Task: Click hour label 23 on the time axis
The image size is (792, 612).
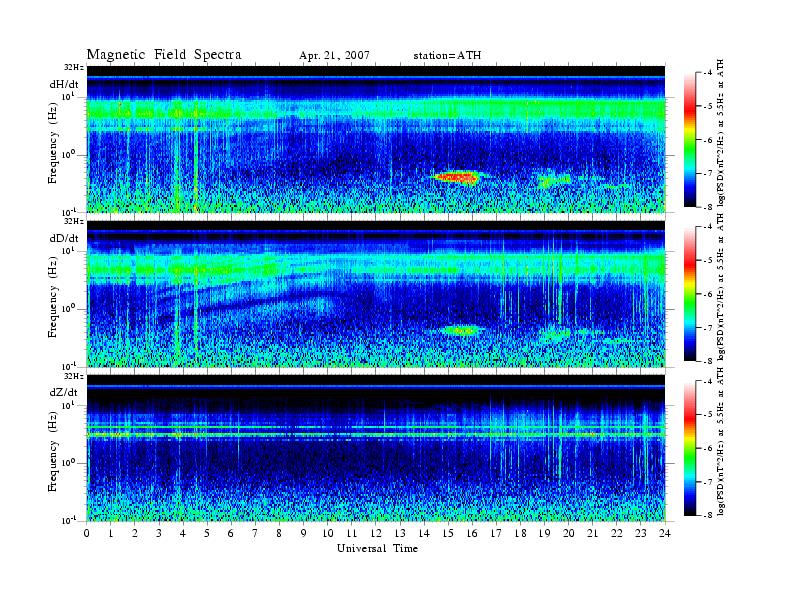Action: point(641,533)
